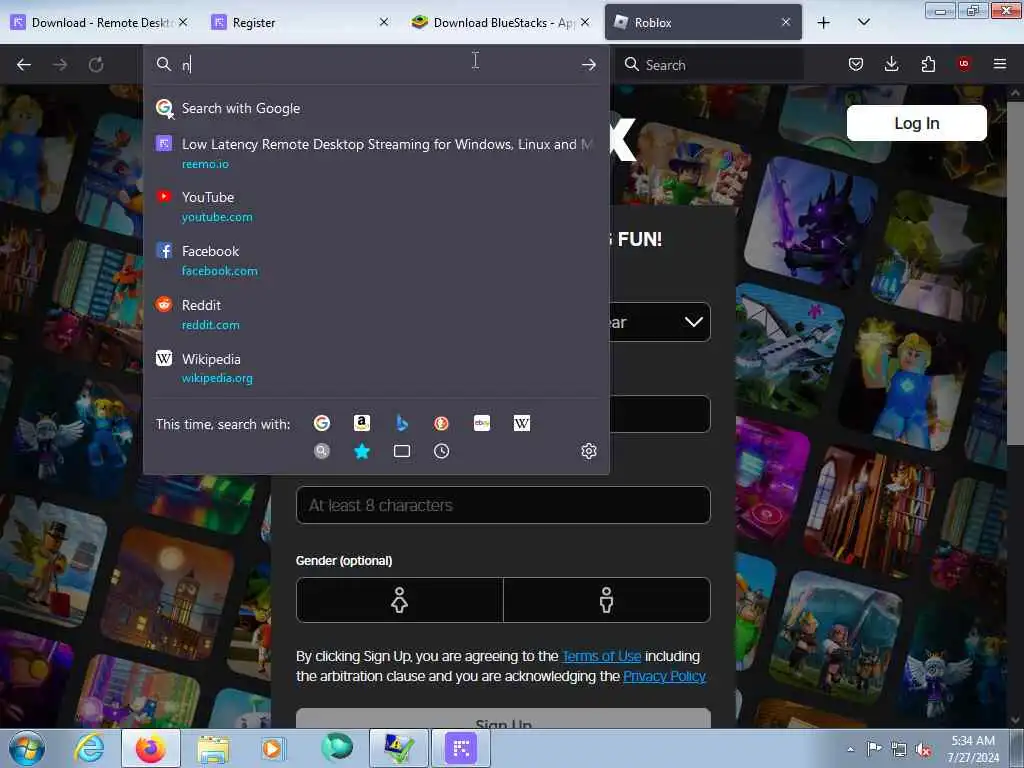Switch to Download - Remote Desktop tab
The height and width of the screenshot is (768, 1024).
(101, 22)
